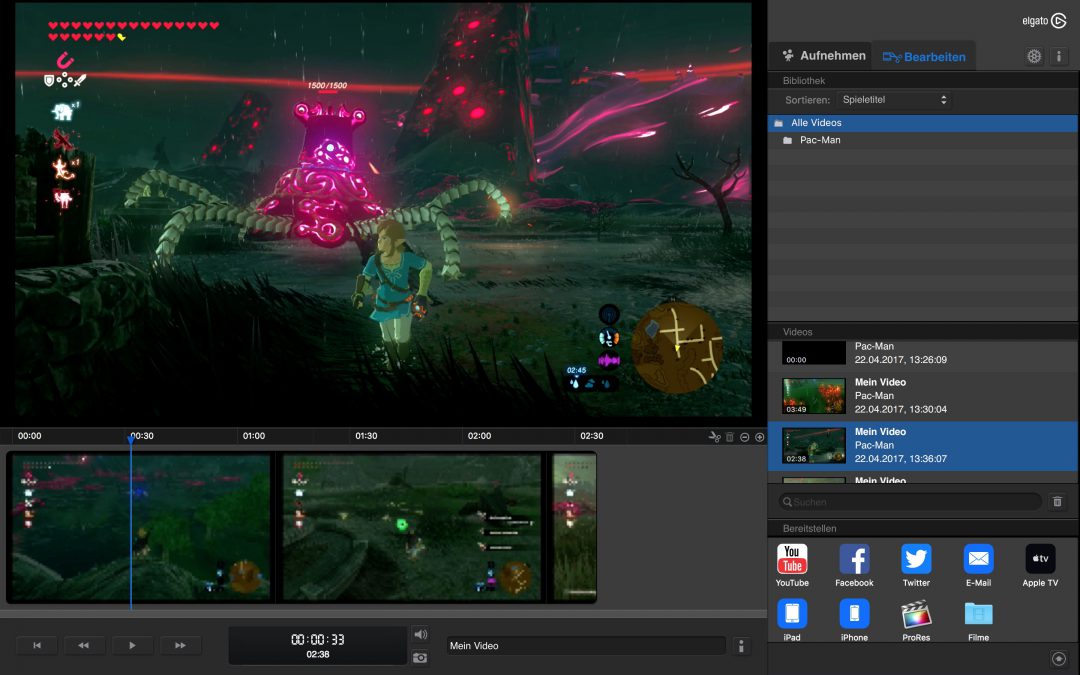
Task: Open settings via the gear icon
Action: coord(1034,56)
